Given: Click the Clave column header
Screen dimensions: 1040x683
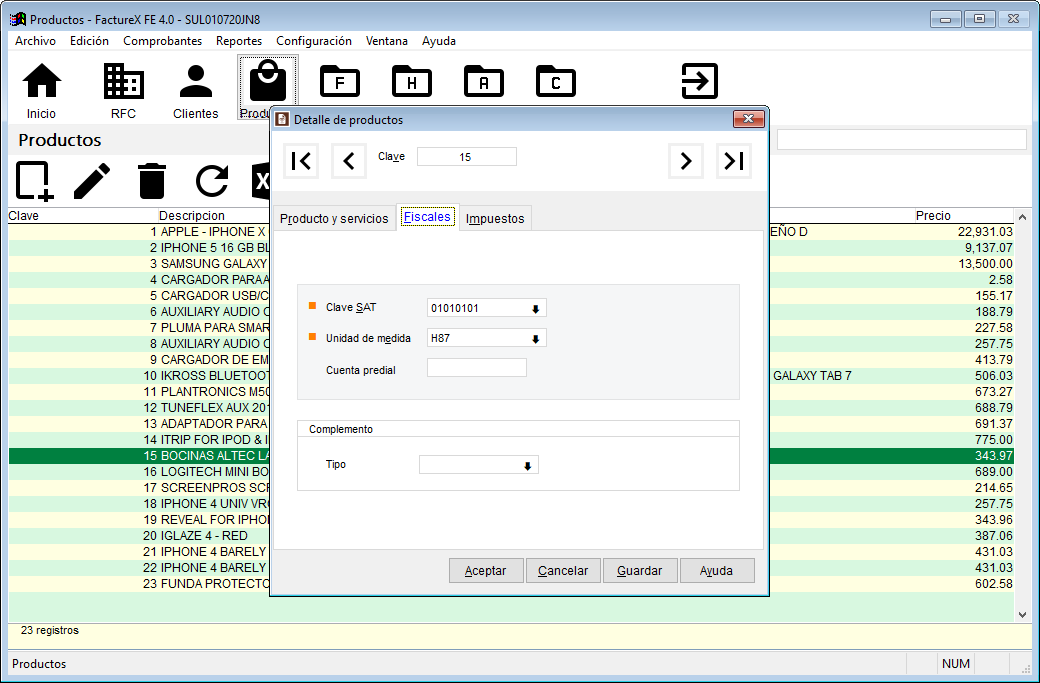Looking at the screenshot, I should point(24,216).
